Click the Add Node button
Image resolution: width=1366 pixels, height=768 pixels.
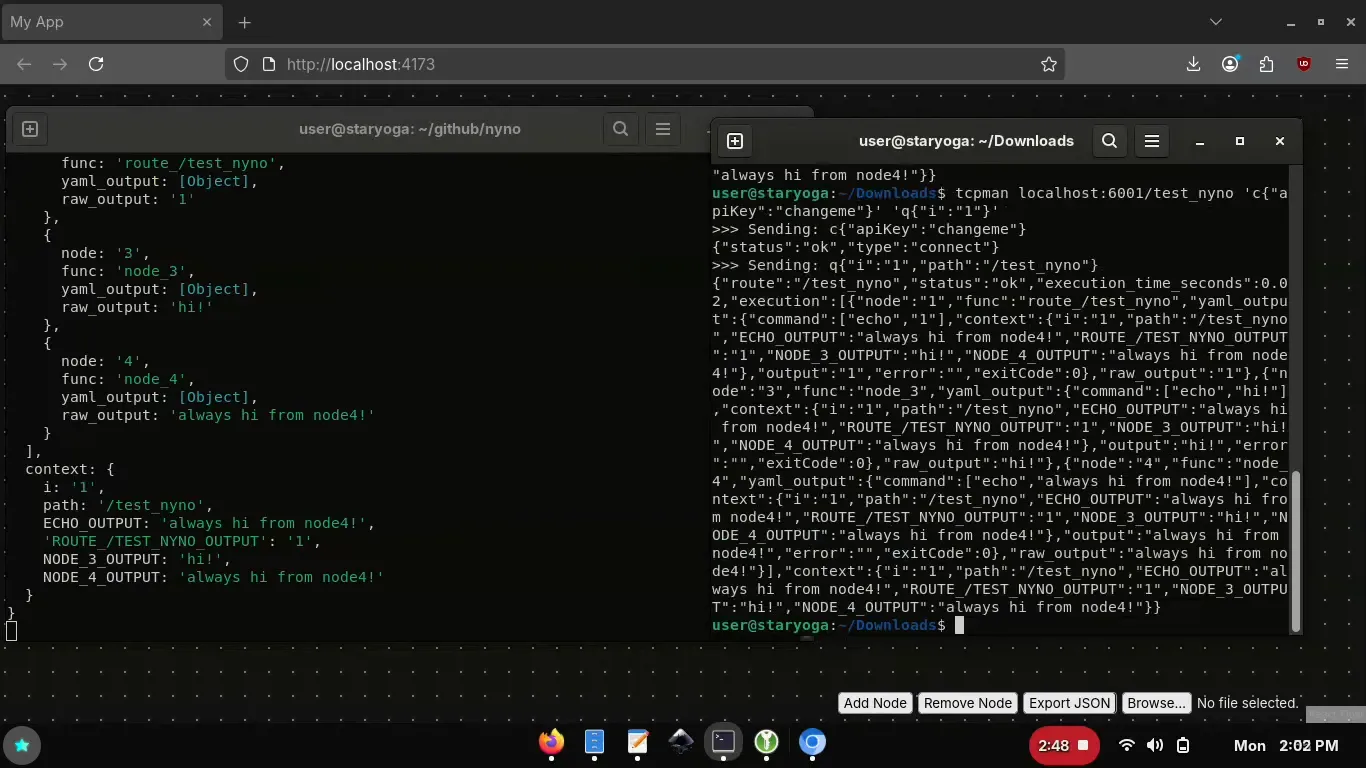point(875,703)
